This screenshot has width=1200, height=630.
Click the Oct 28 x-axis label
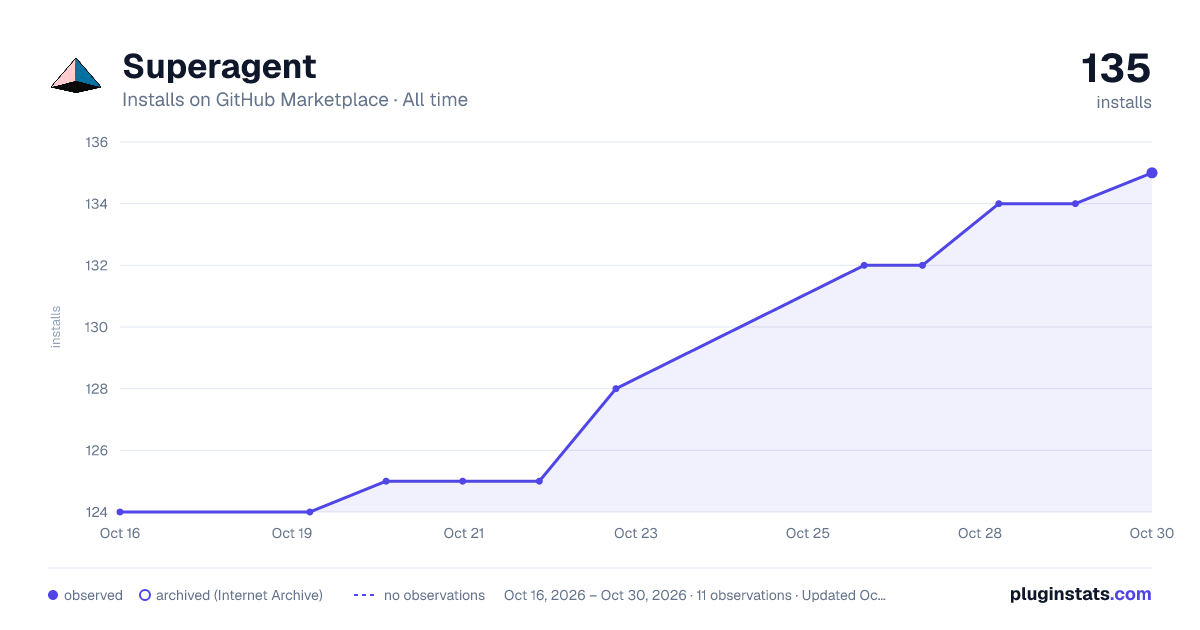tap(980, 534)
